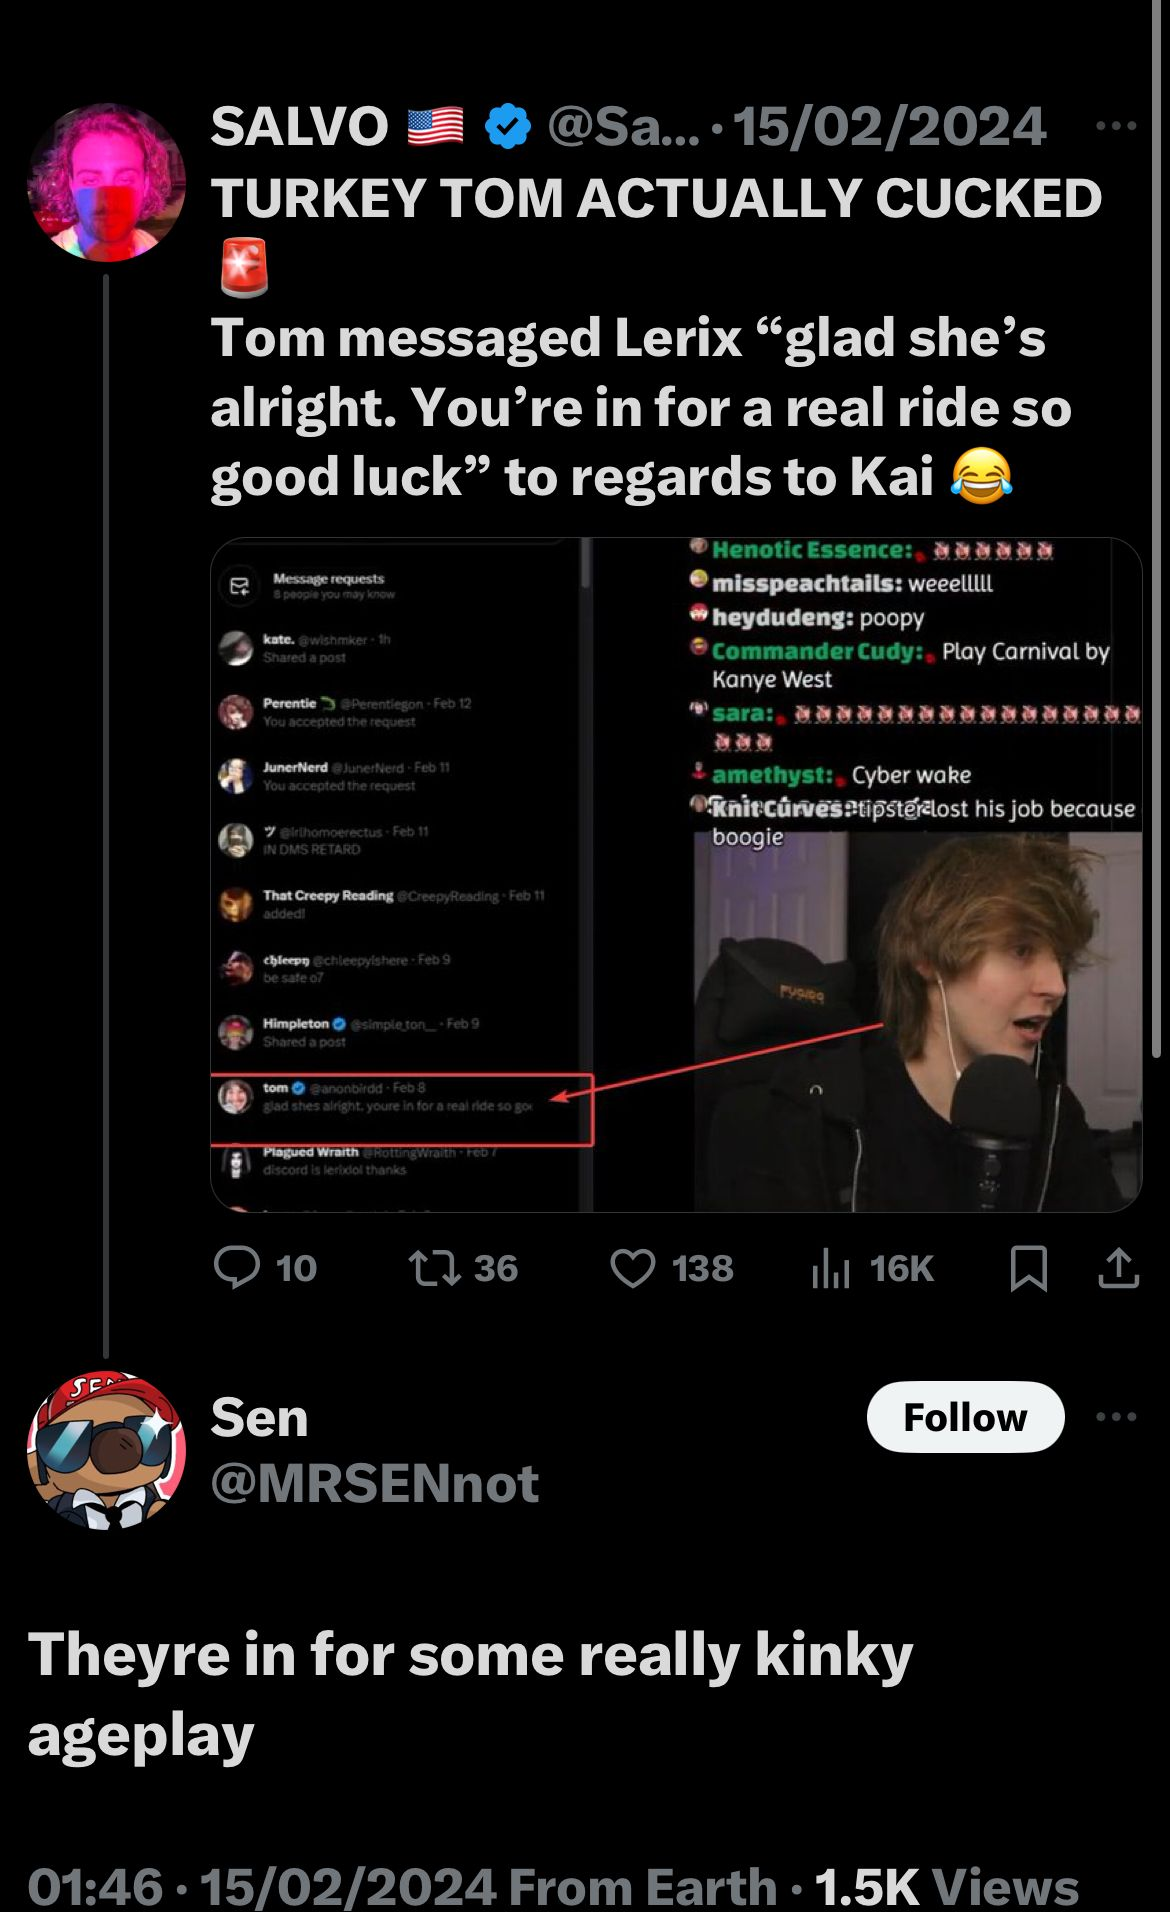
Task: Open Sen's profile avatar
Action: pos(106,1449)
